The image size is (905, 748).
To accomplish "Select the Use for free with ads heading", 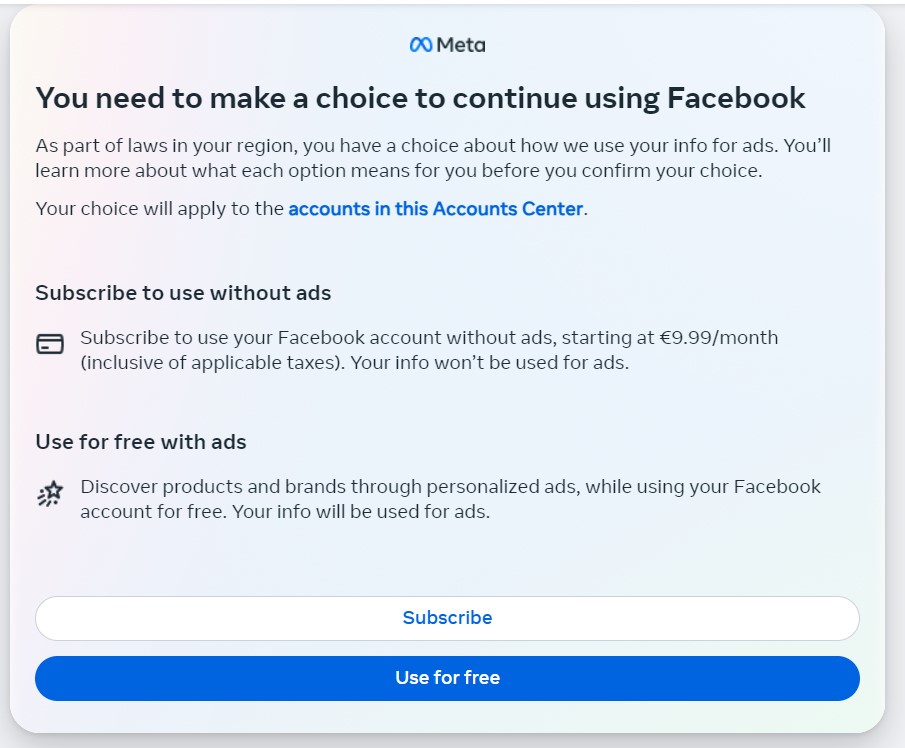I will [x=141, y=442].
